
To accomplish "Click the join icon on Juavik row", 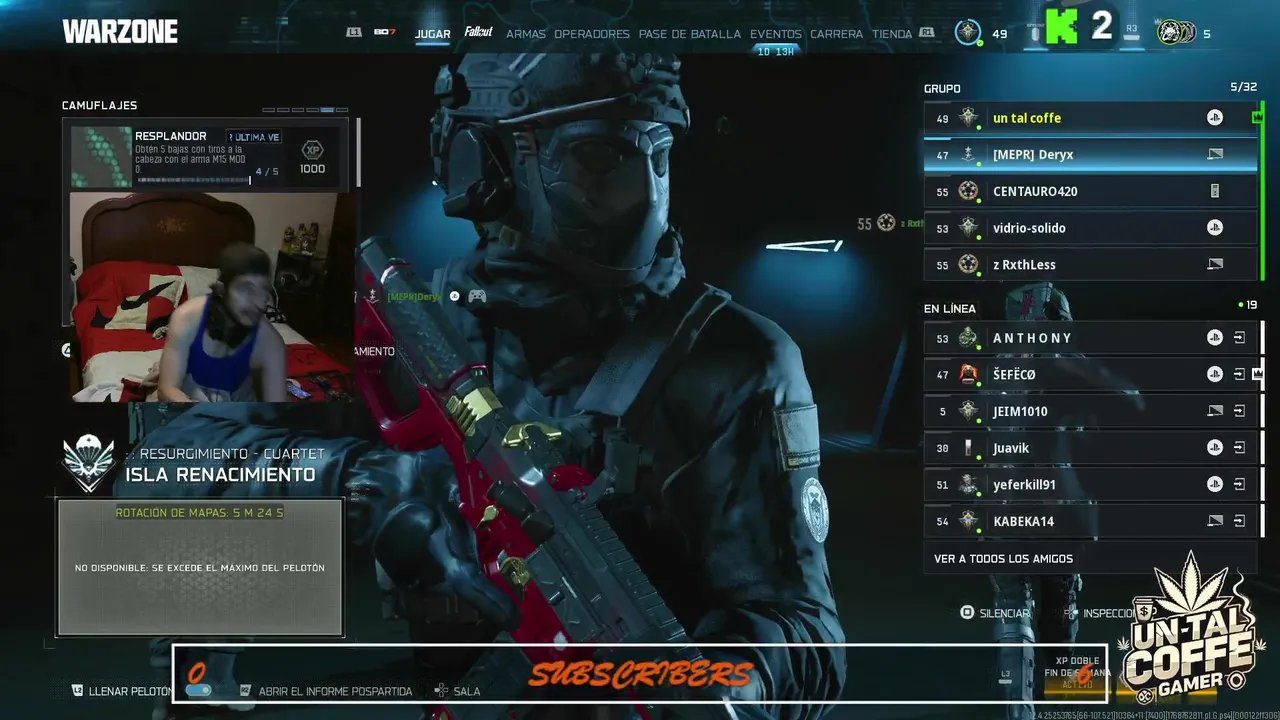I will coord(1239,448).
